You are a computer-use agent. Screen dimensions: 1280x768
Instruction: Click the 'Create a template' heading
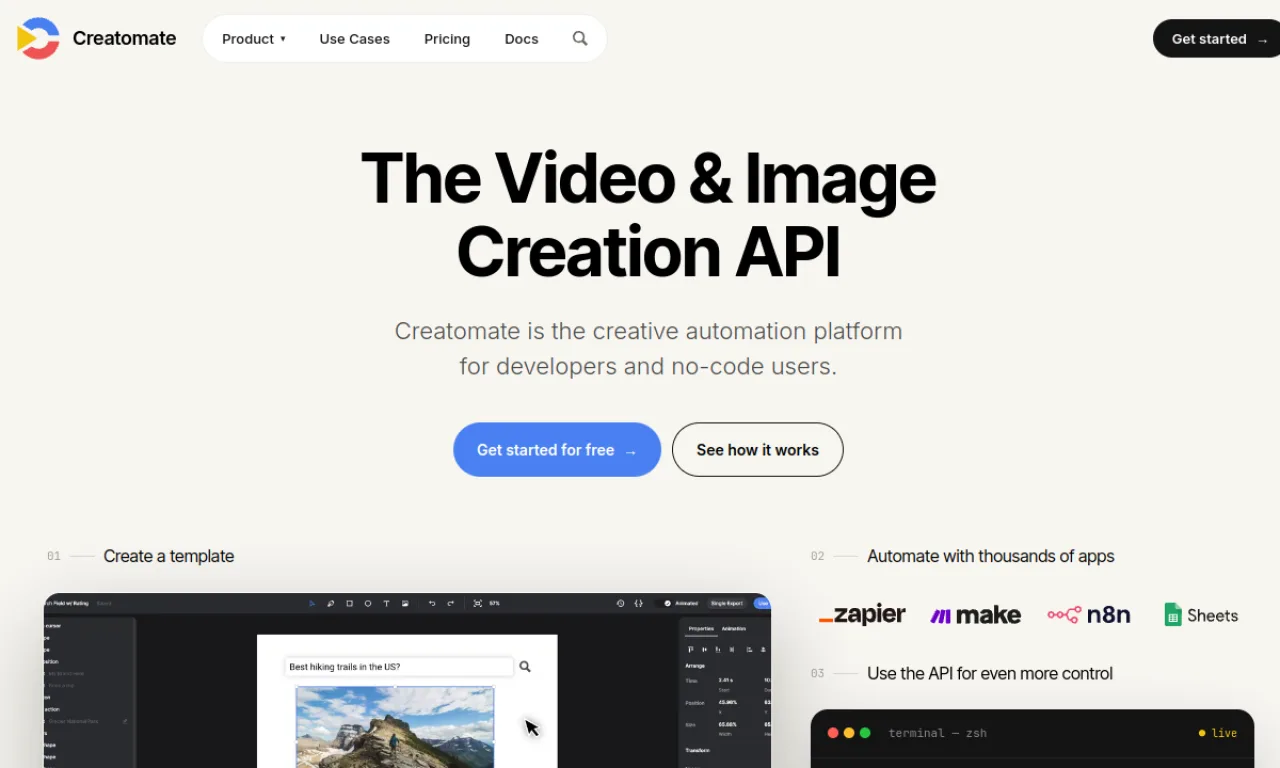(169, 556)
